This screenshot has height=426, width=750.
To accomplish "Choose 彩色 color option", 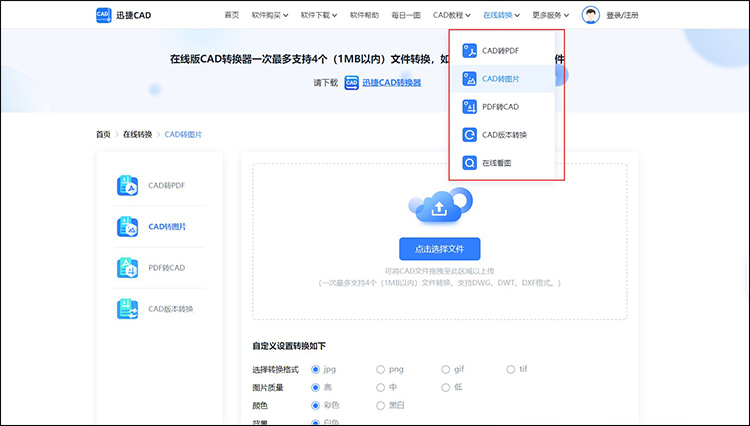I will coord(315,405).
